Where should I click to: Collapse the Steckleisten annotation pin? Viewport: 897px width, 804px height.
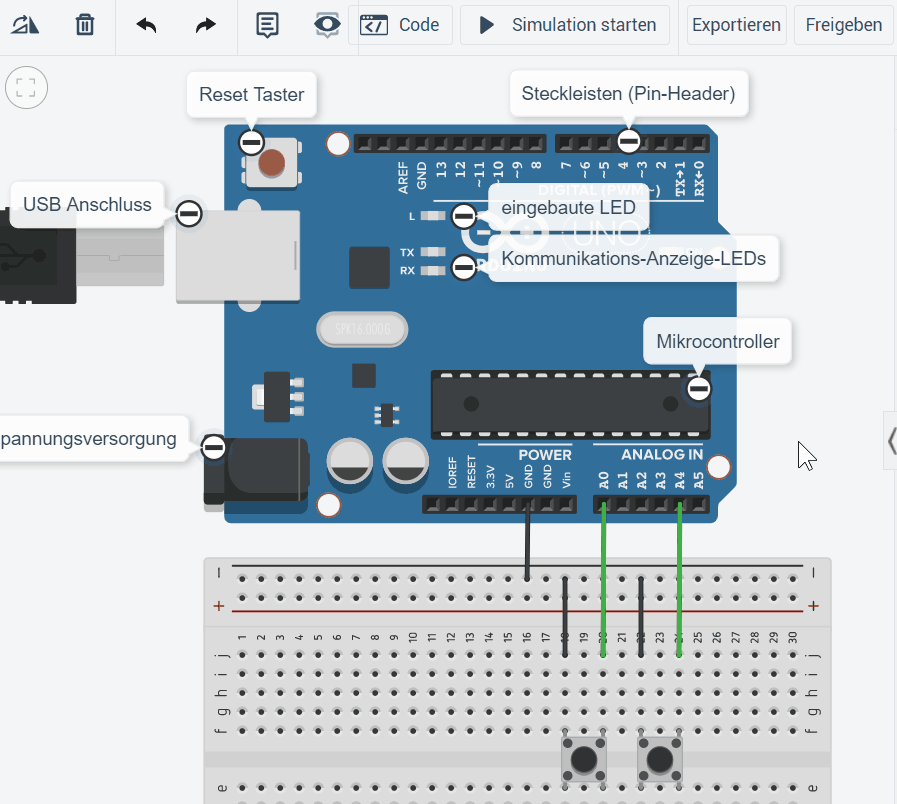coord(629,140)
